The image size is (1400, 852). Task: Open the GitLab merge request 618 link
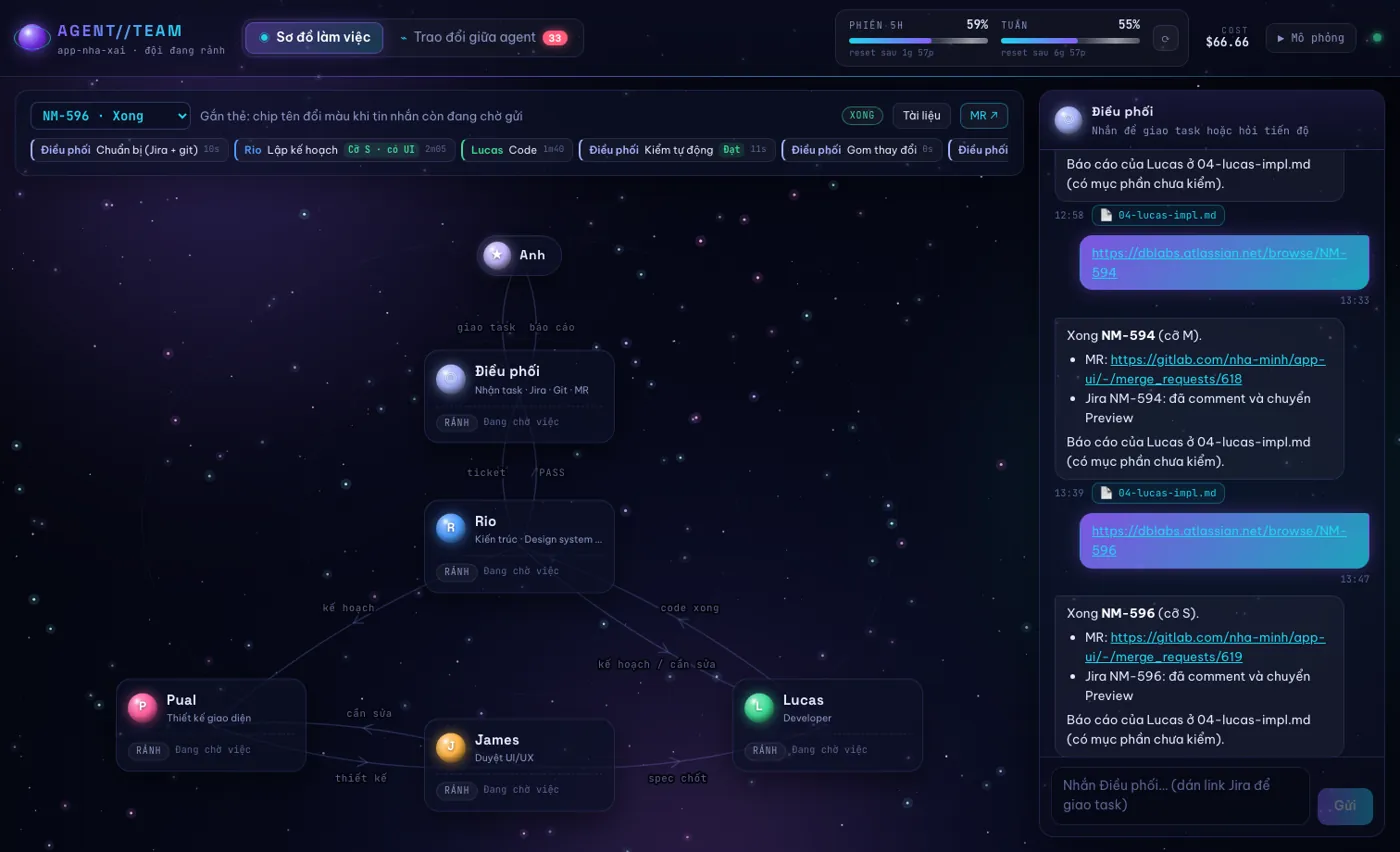pos(1205,369)
